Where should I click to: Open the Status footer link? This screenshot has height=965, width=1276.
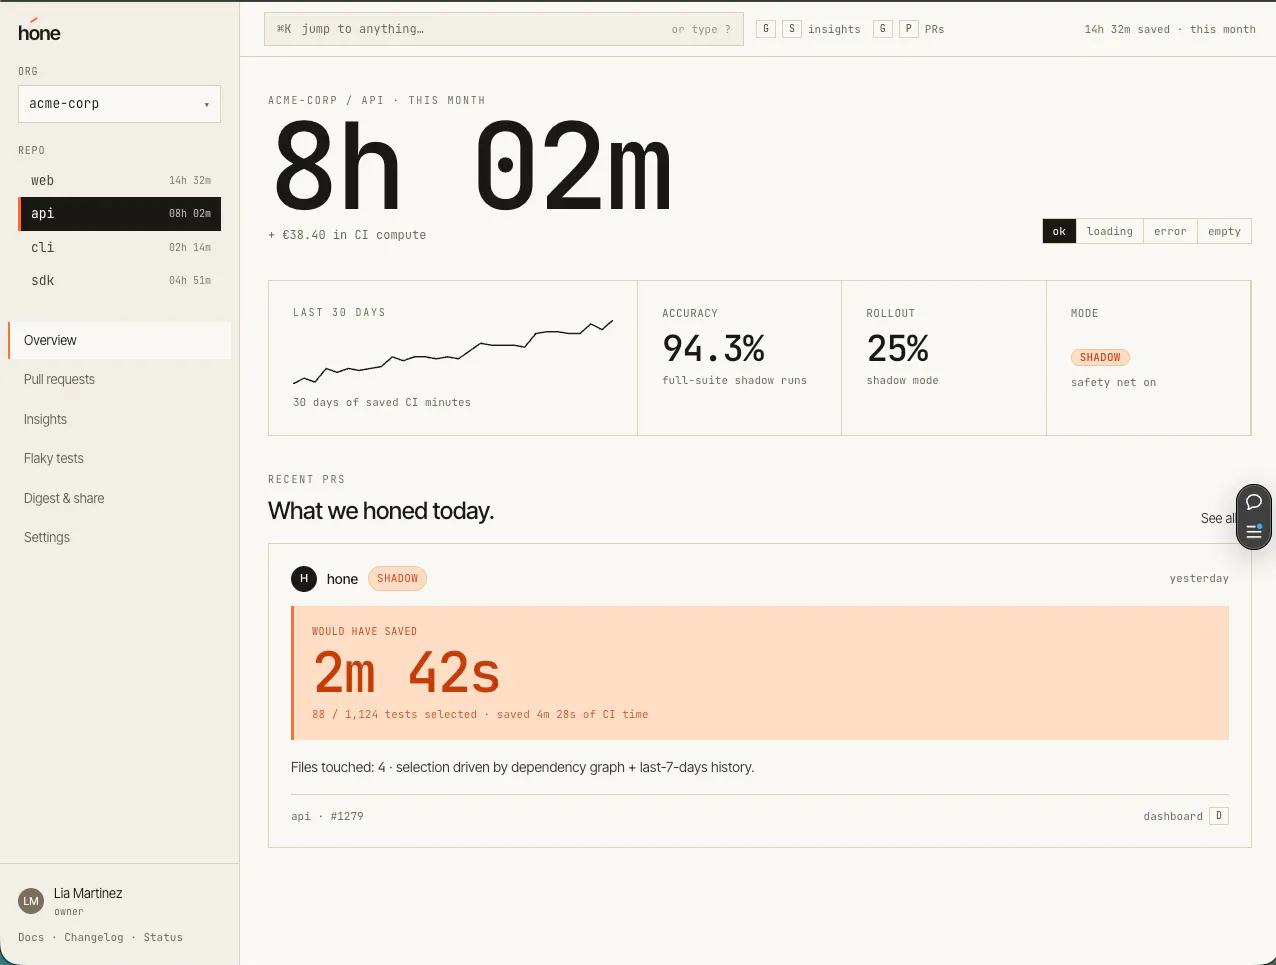[x=163, y=937]
